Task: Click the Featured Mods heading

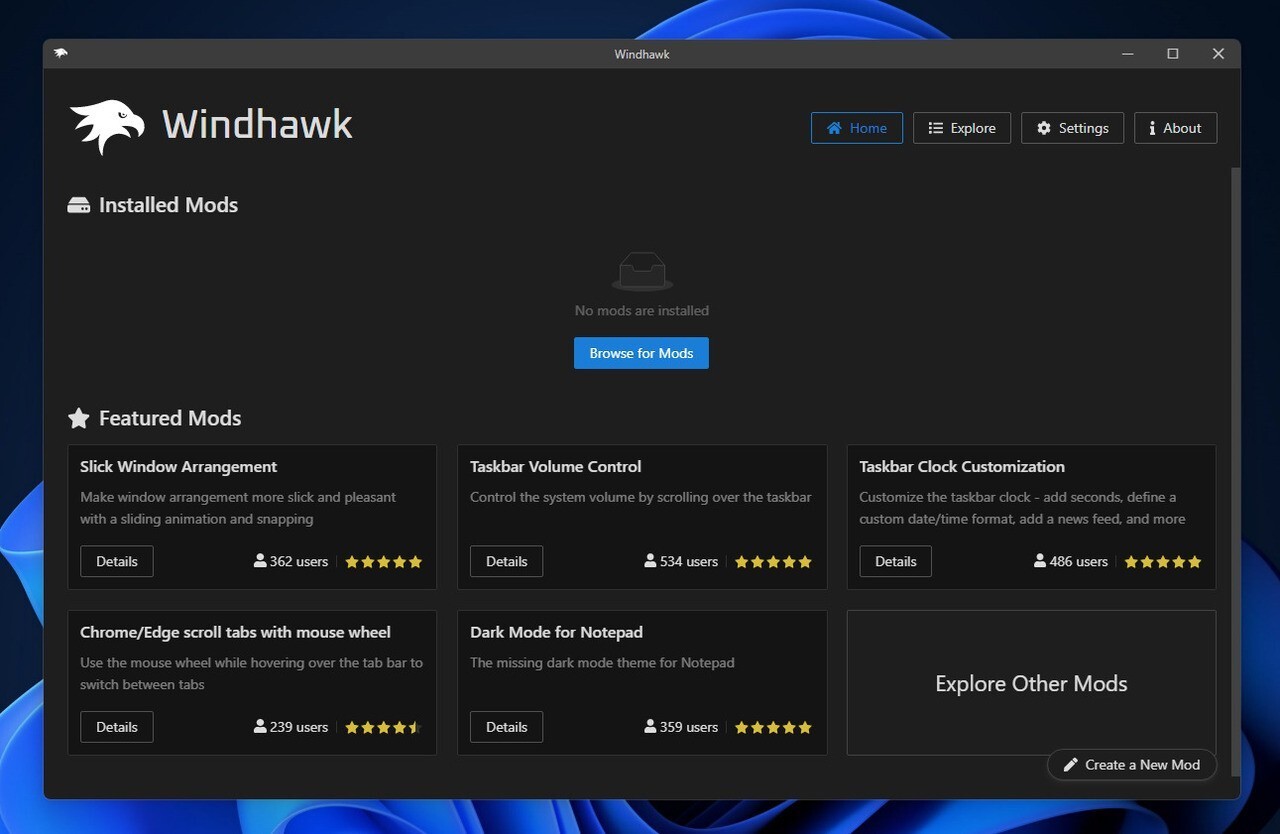Action: [x=170, y=418]
